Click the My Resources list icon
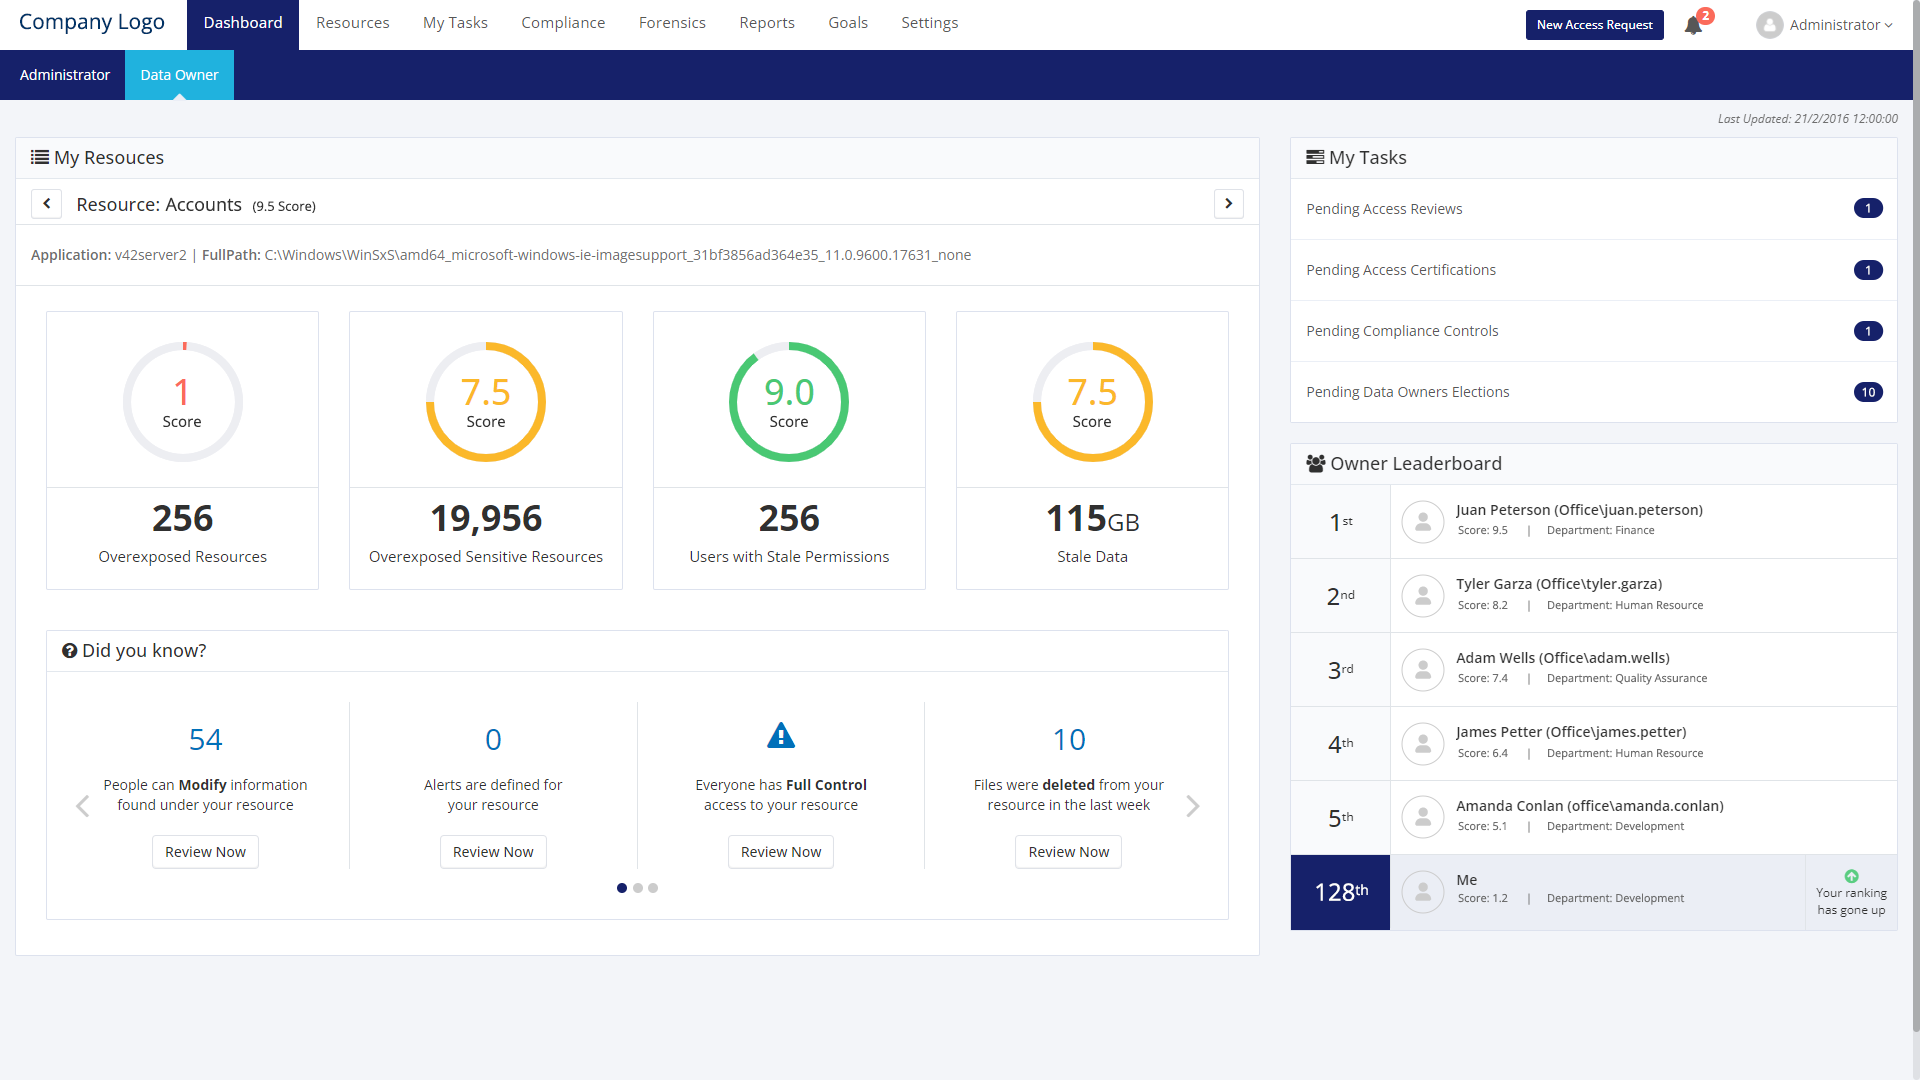The width and height of the screenshot is (1920, 1080). point(40,157)
